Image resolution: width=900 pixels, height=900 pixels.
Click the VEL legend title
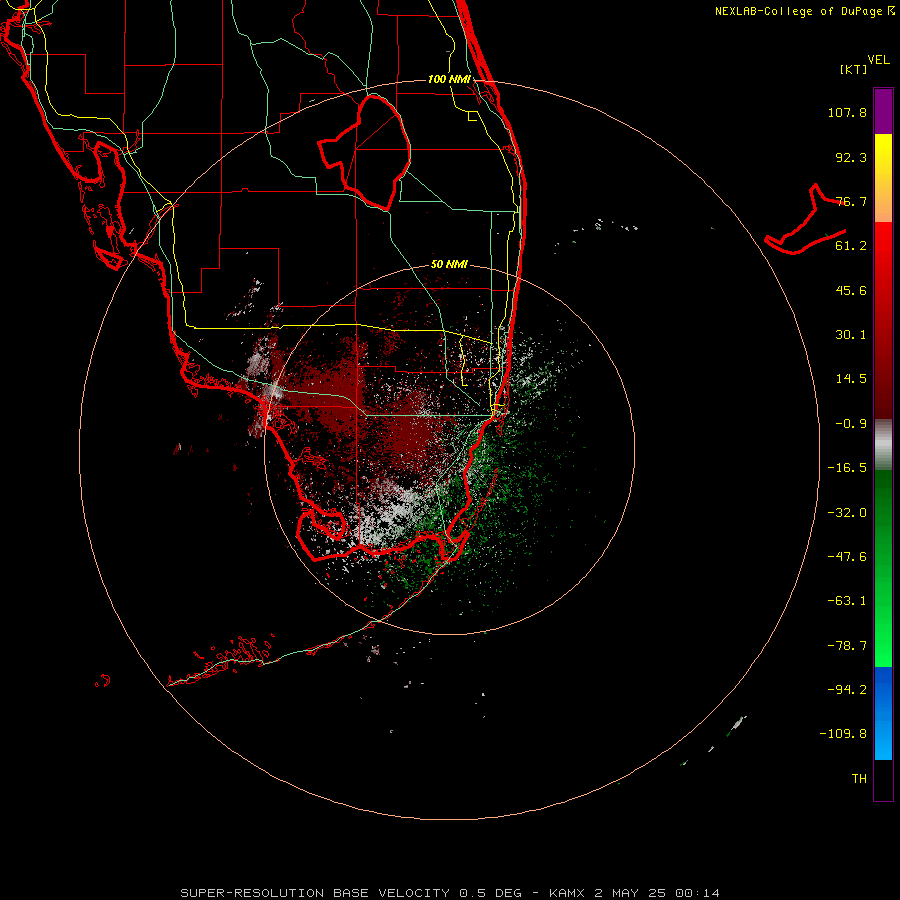pos(878,60)
